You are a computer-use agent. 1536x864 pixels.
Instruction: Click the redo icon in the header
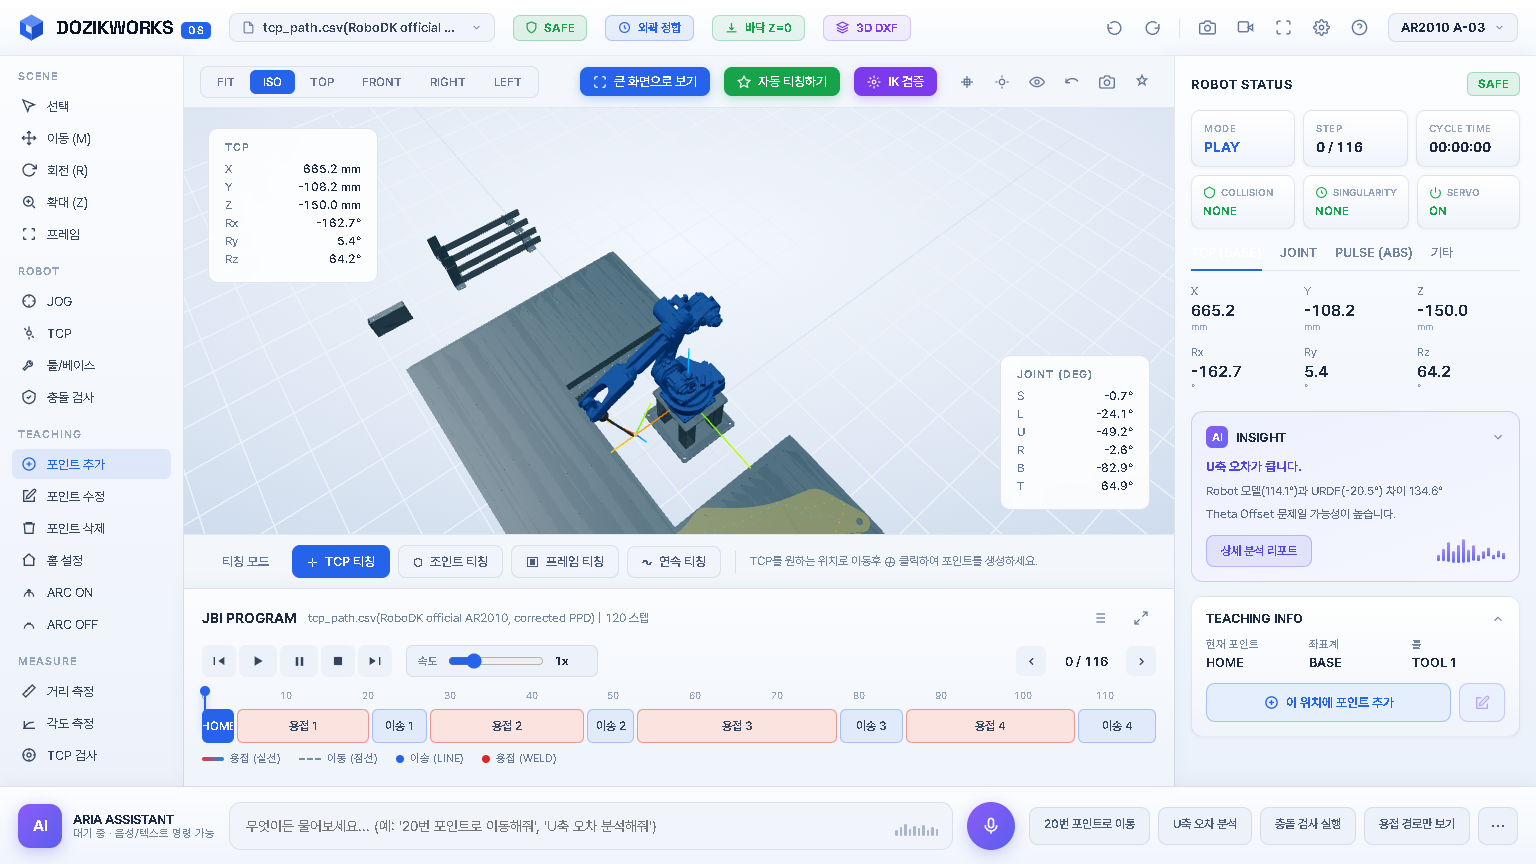click(1152, 28)
